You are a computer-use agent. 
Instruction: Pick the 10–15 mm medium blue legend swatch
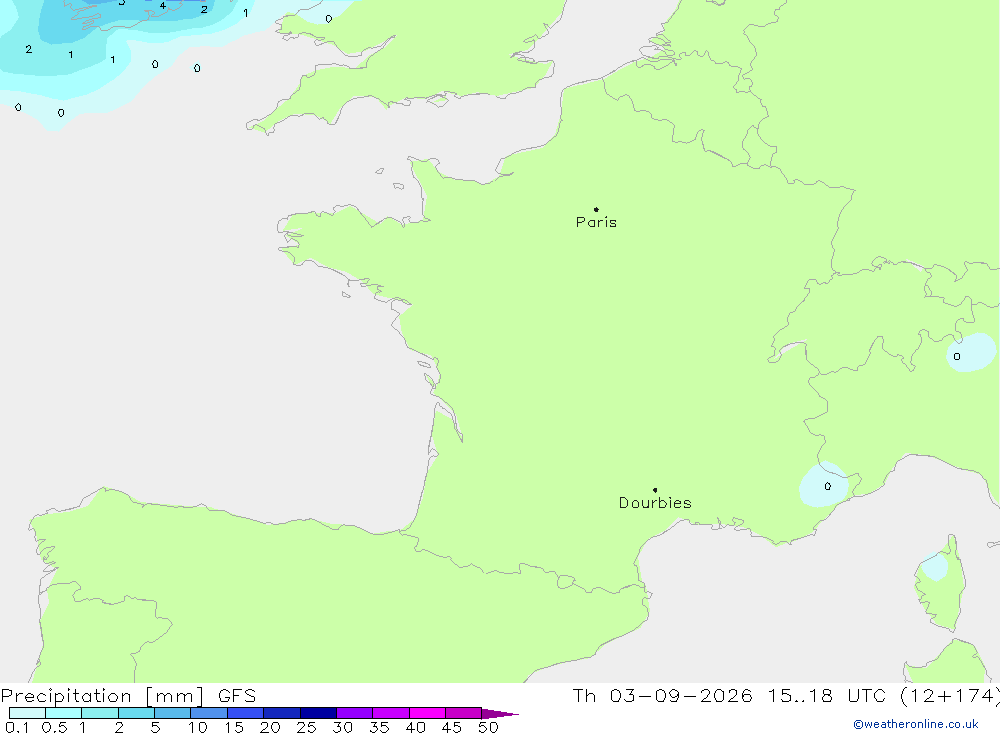(209, 713)
